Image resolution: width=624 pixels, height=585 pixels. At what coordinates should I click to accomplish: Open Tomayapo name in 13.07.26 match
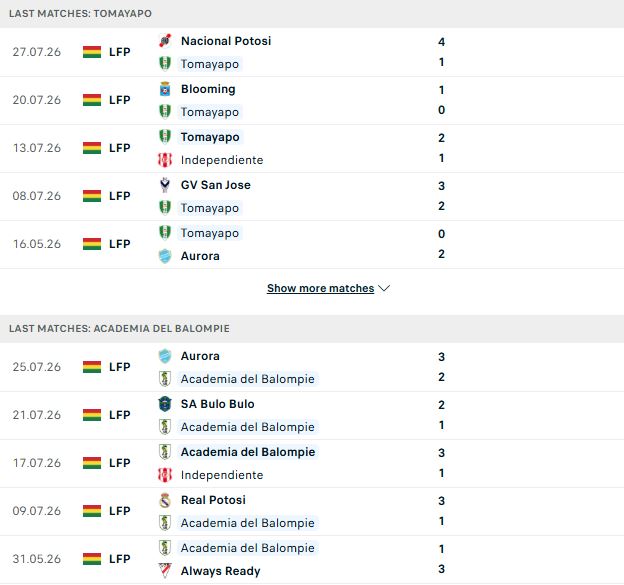(x=210, y=137)
